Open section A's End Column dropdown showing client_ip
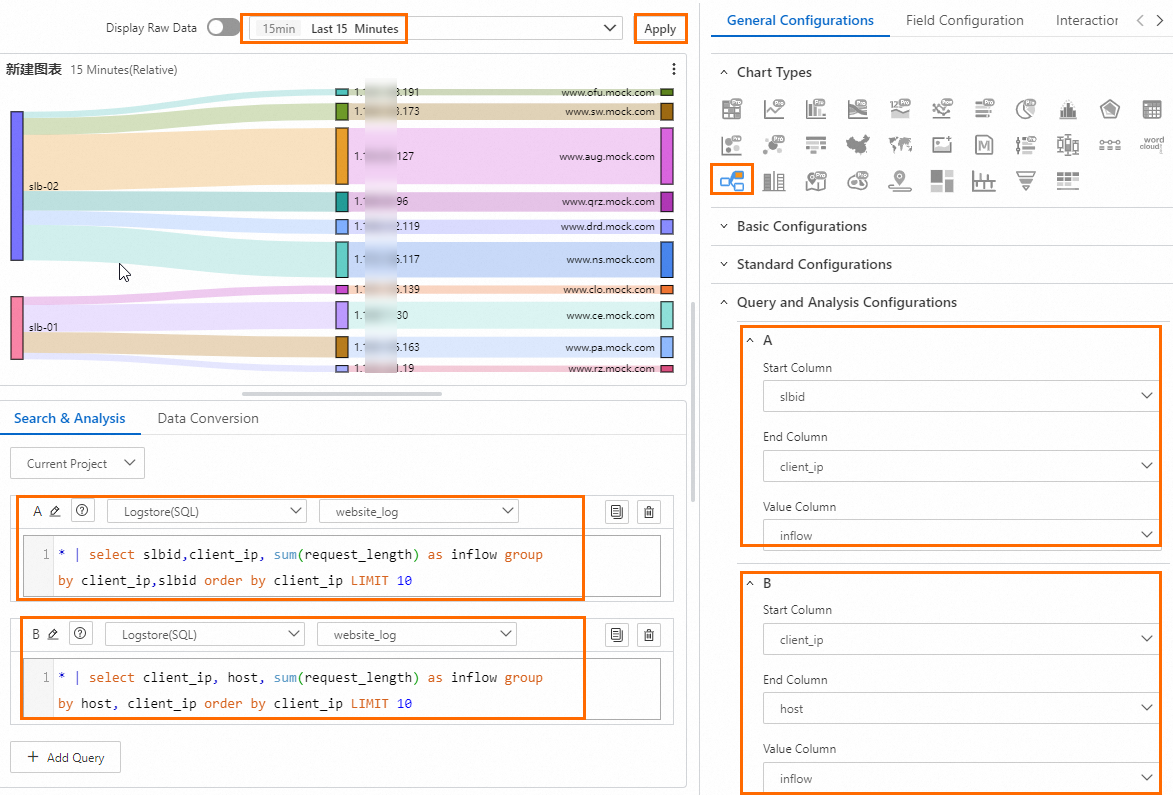The width and height of the screenshot is (1173, 795). (961, 467)
